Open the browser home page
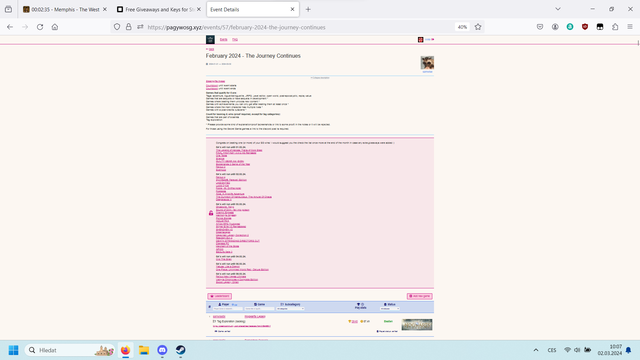Screen dimensions: 640x360 tap(55, 27)
